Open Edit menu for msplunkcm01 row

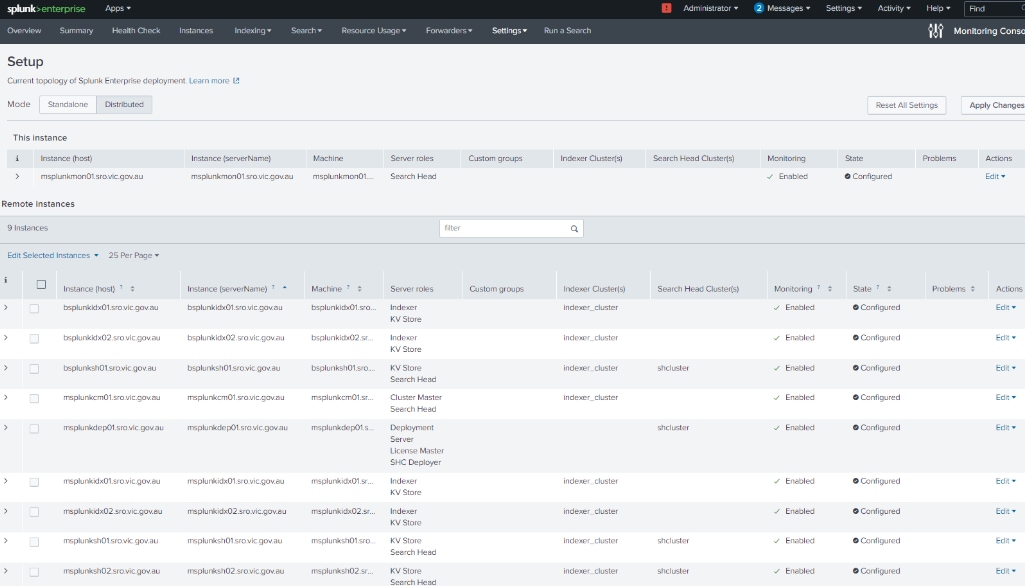(1005, 398)
